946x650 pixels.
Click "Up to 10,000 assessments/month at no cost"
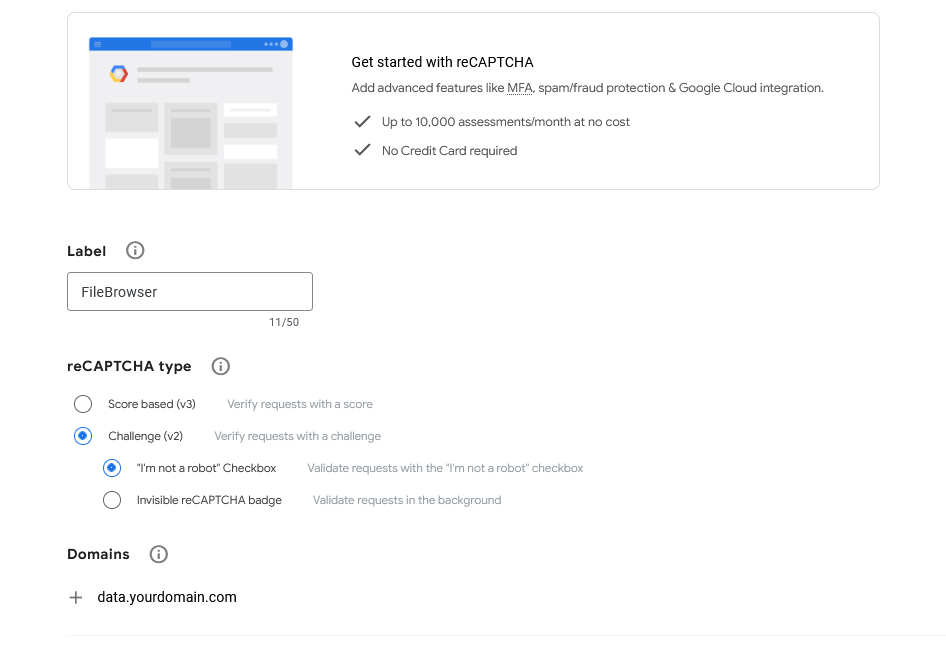506,122
